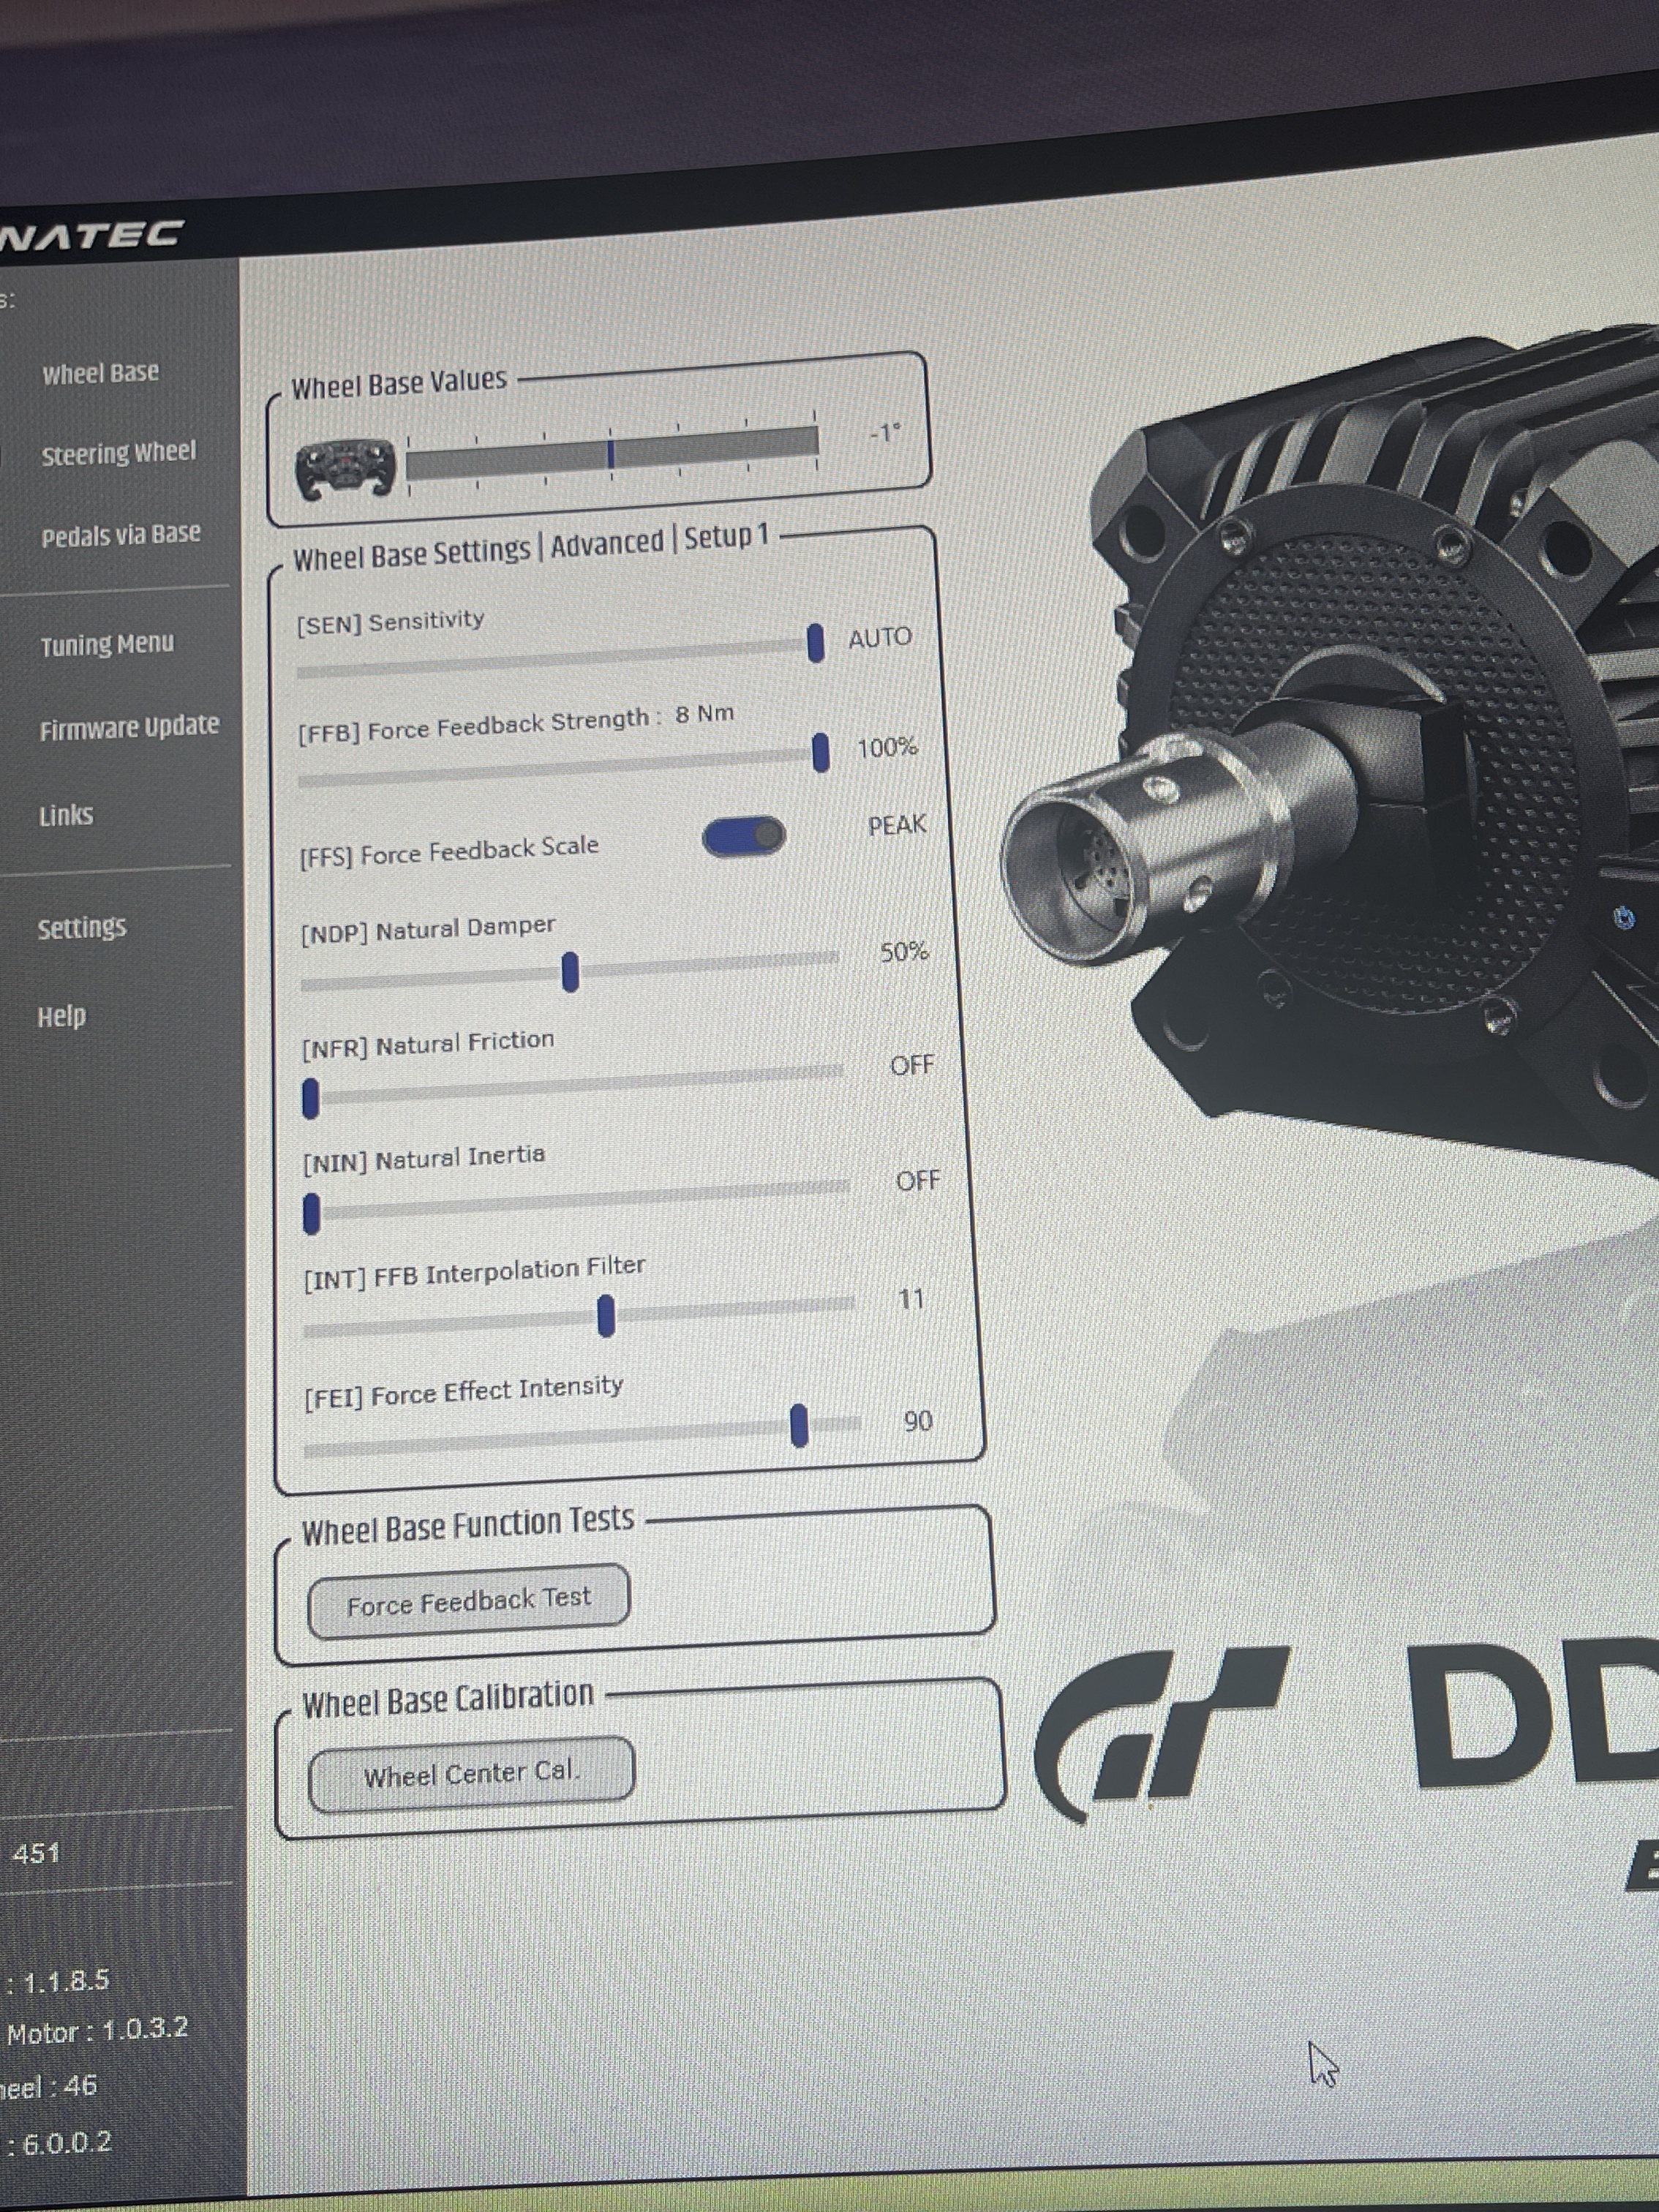Viewport: 1659px width, 2212px height.
Task: Click the Motor : 1.0.3.2 version text
Action: click(x=97, y=2031)
